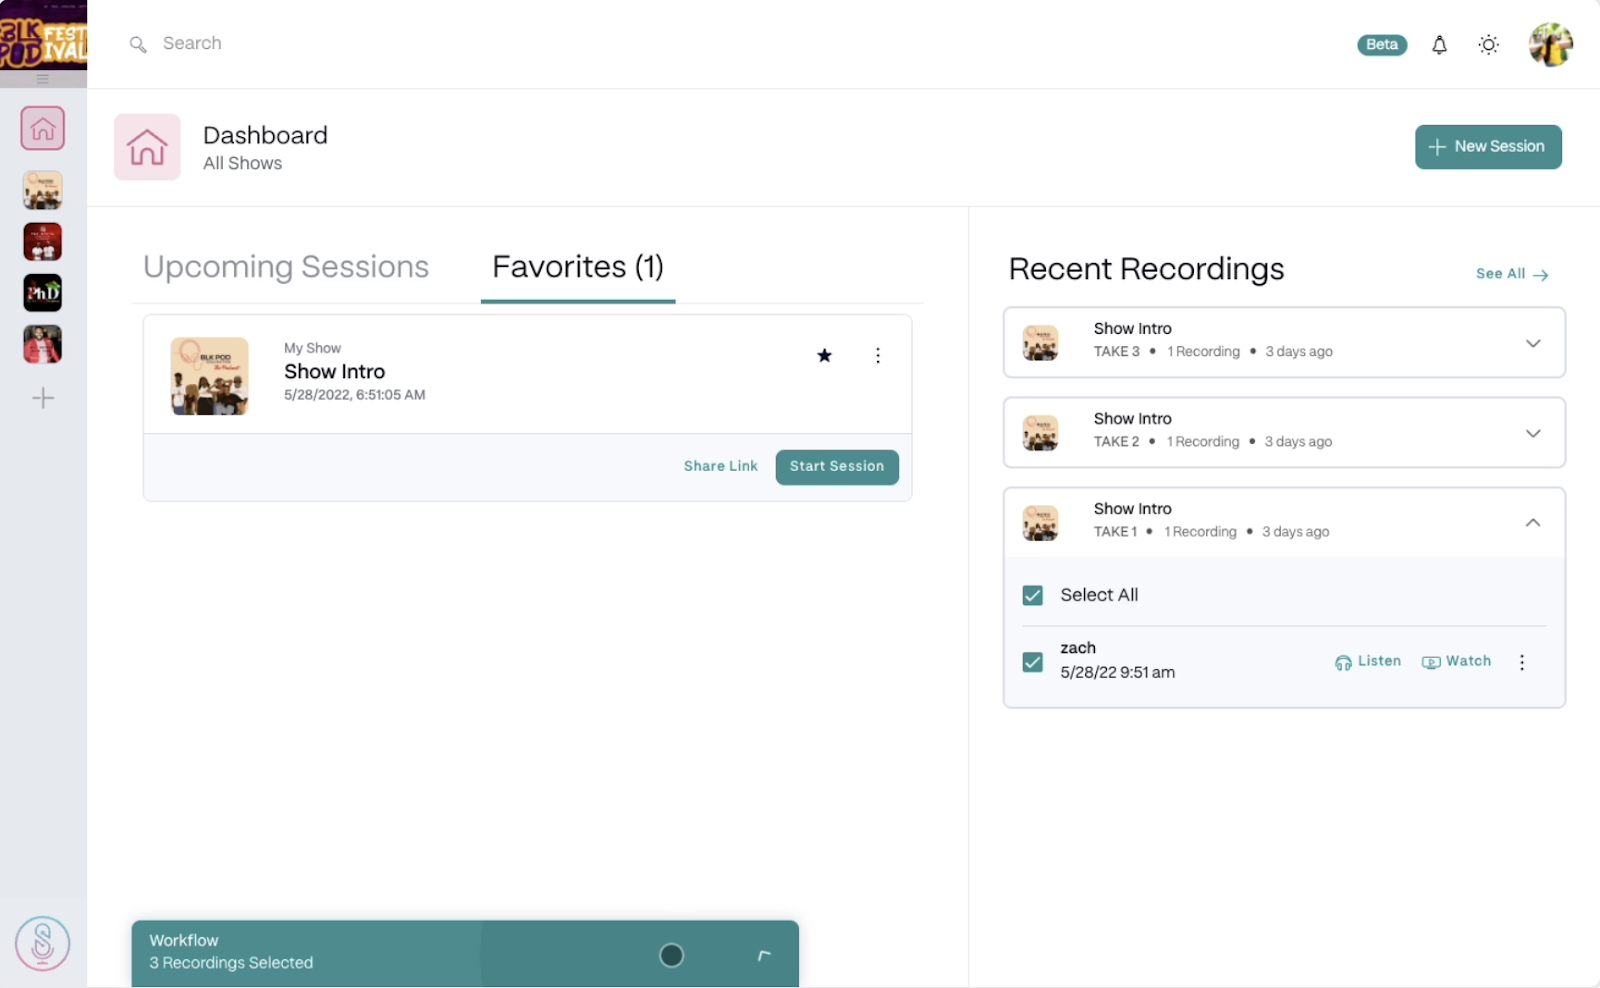Open the options menu next to Watch
Viewport: 1600px width, 988px height.
click(x=1521, y=661)
